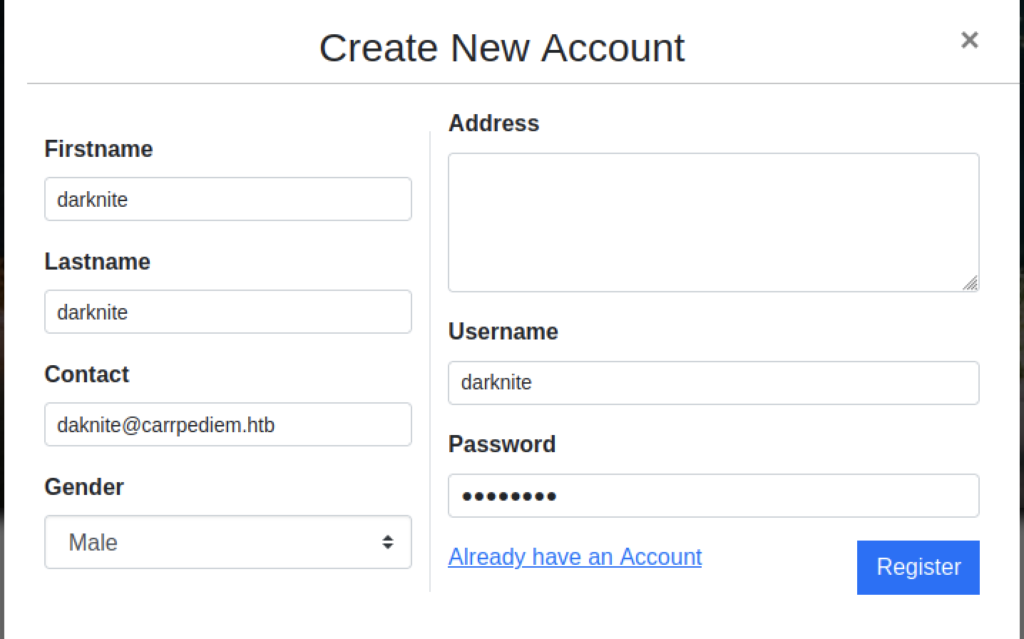
Task: Select the Username input field
Action: (x=713, y=383)
